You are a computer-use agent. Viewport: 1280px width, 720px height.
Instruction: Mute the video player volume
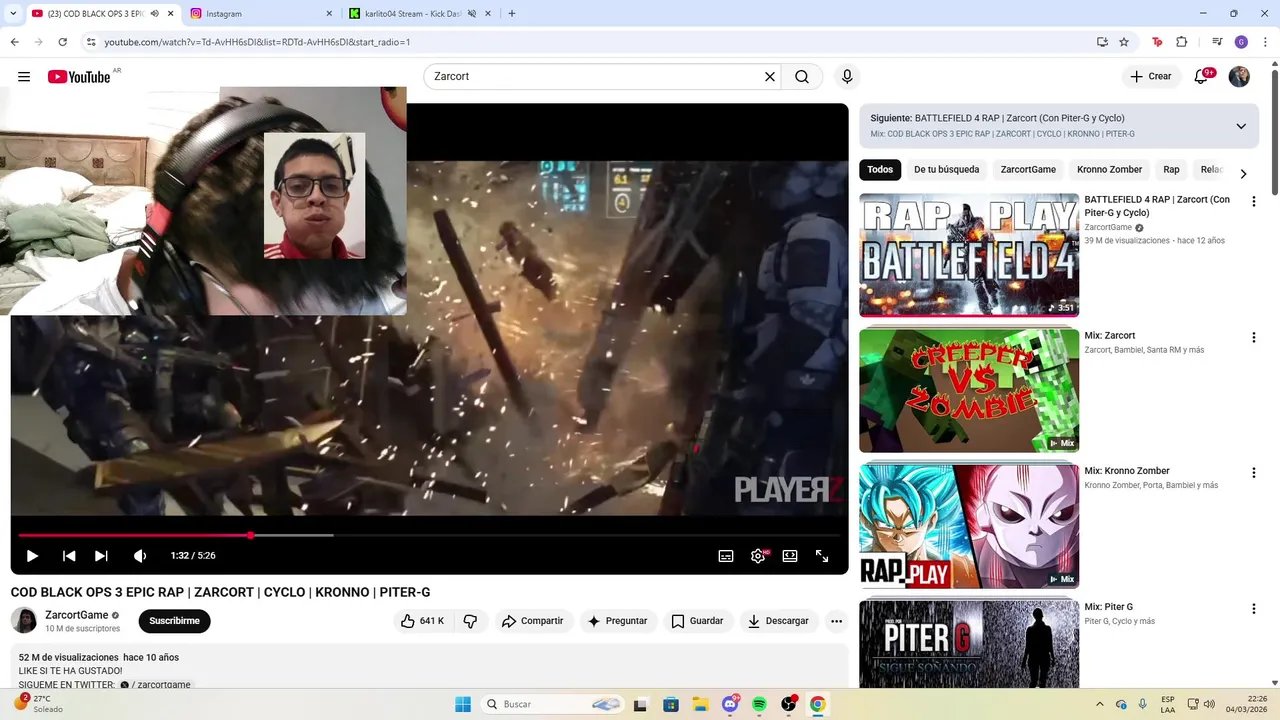140,556
